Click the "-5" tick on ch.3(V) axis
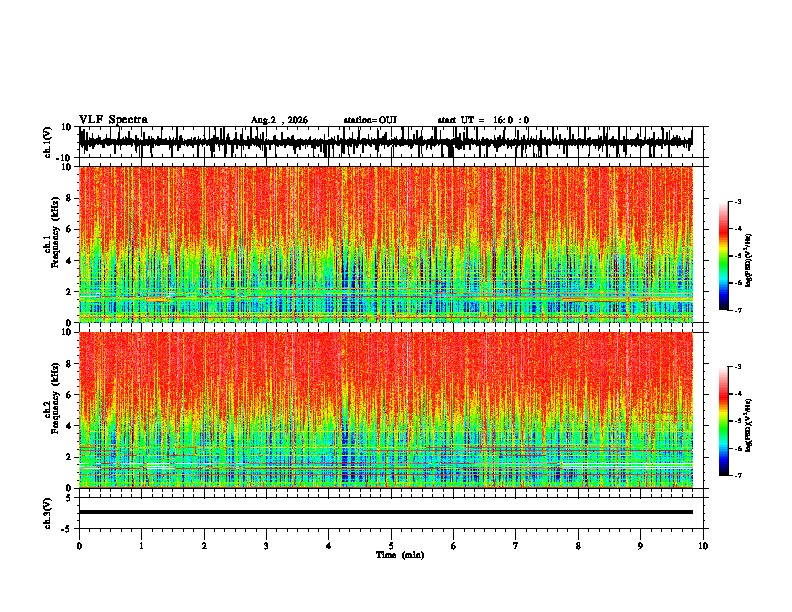This screenshot has width=792, height=612. [x=67, y=529]
